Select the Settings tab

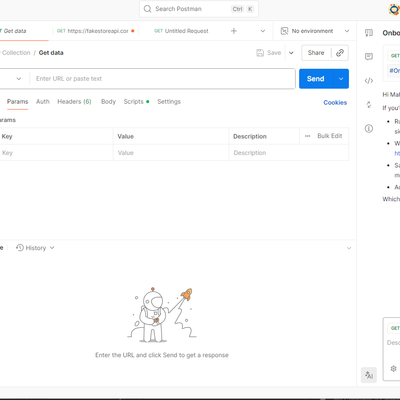pyautogui.click(x=169, y=102)
